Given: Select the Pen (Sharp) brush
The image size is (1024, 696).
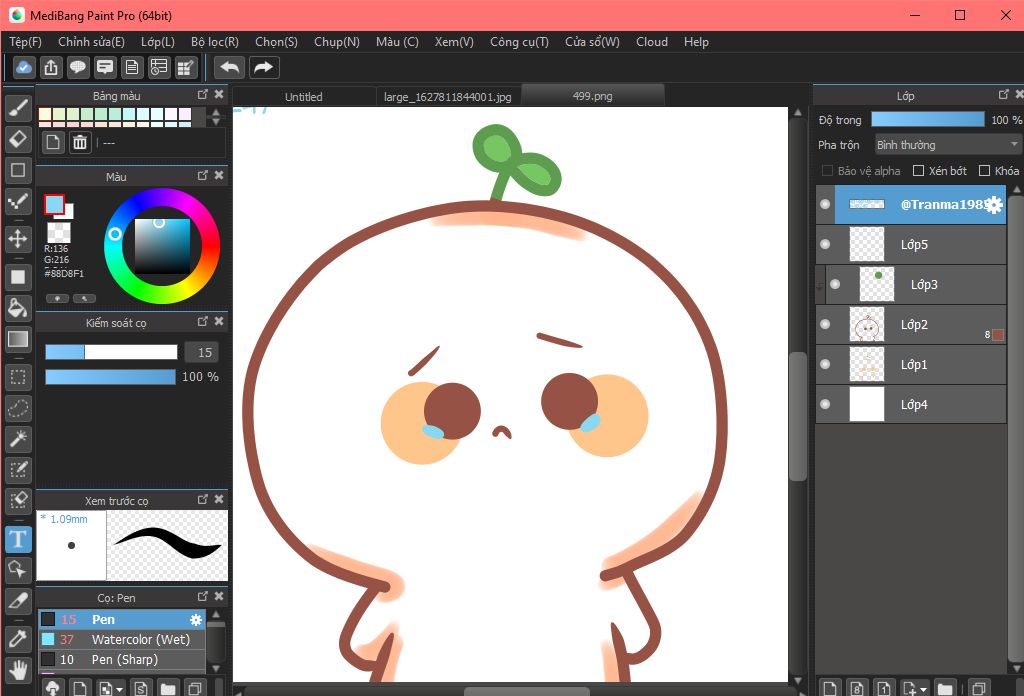Looking at the screenshot, I should [122, 660].
